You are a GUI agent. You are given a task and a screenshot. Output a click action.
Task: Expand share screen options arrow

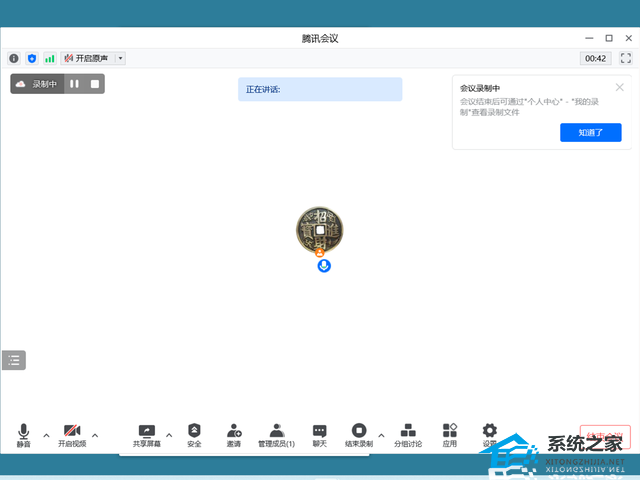[169, 436]
